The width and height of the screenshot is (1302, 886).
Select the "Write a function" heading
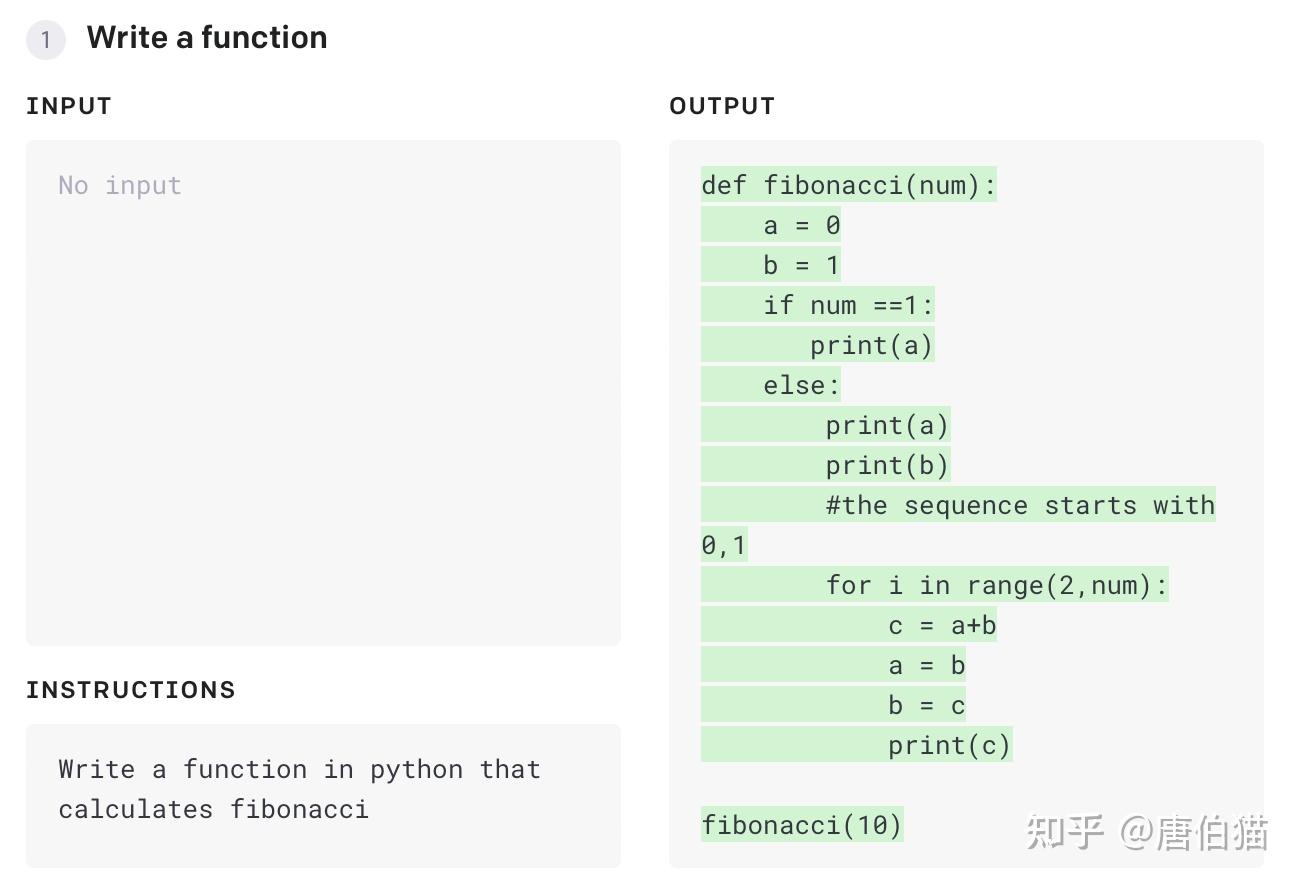coord(207,38)
